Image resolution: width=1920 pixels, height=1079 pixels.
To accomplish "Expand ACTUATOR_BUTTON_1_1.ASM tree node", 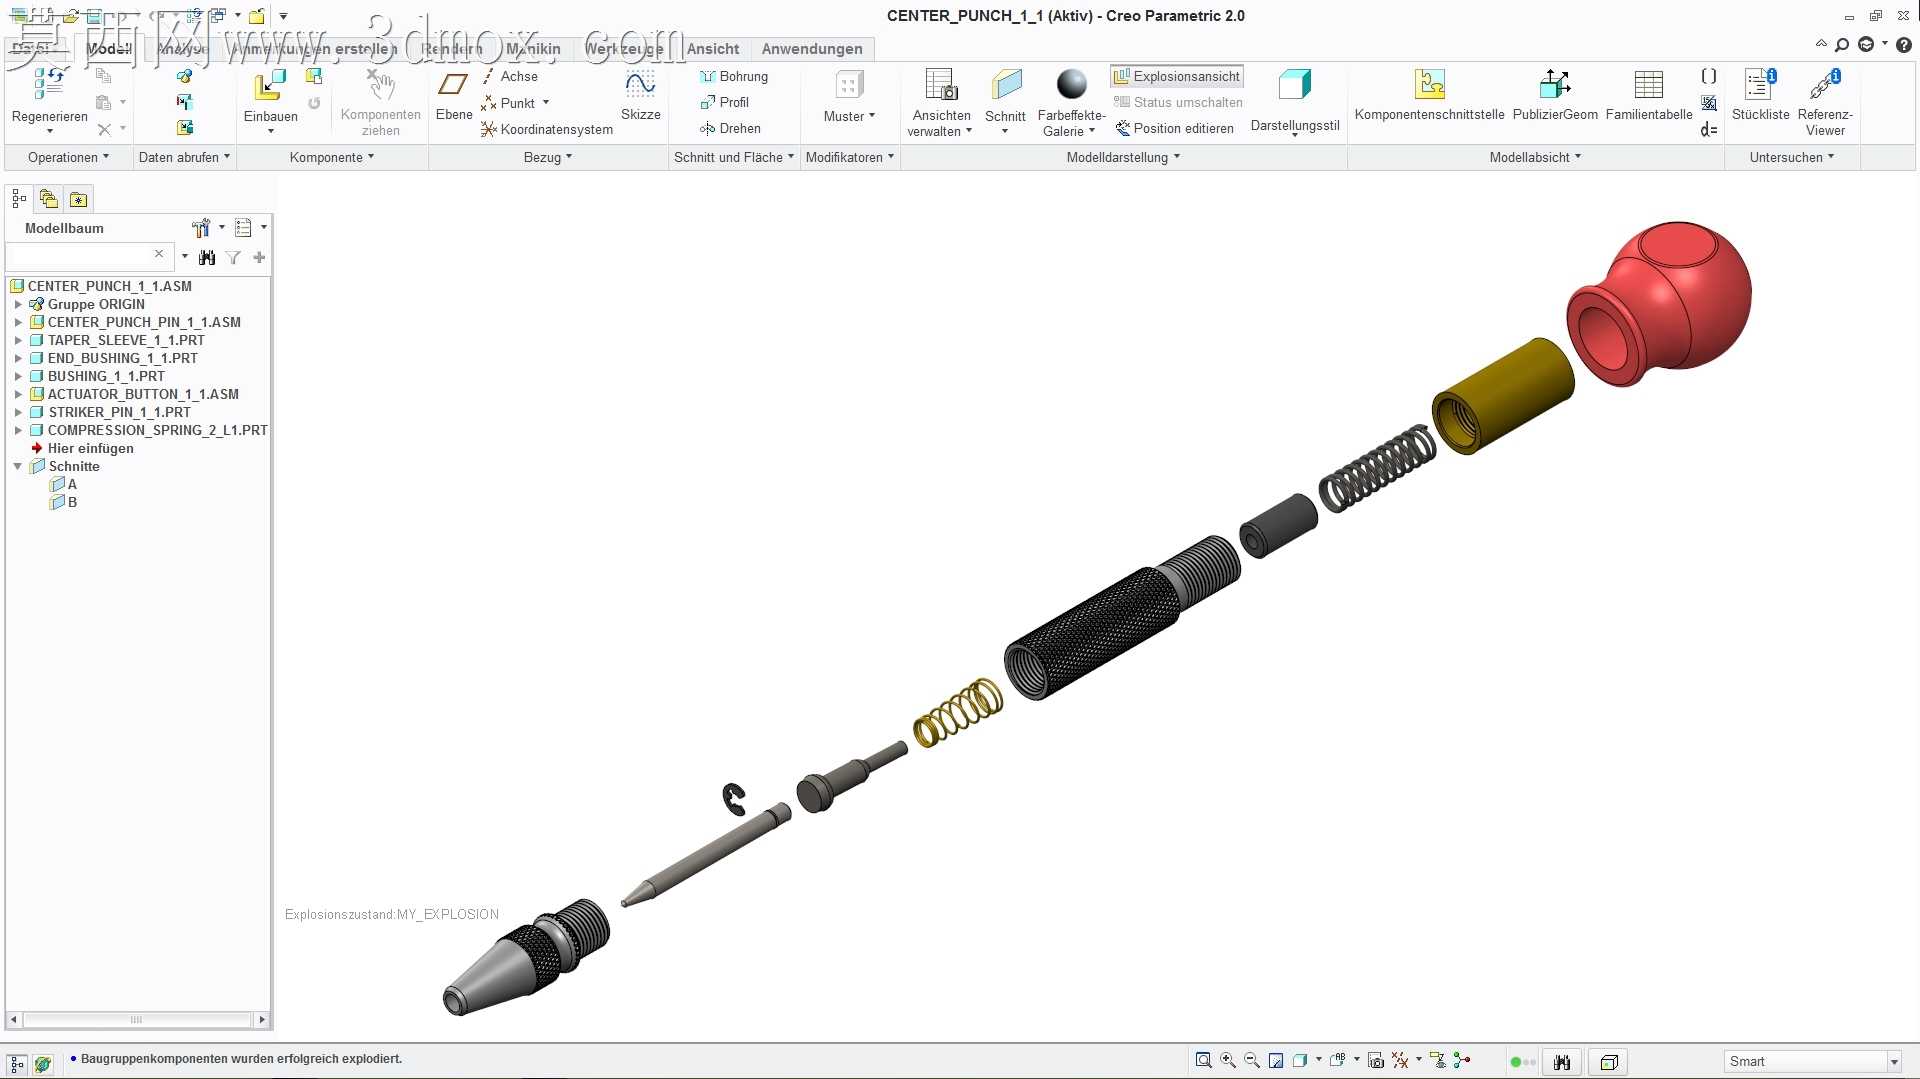I will [x=18, y=394].
